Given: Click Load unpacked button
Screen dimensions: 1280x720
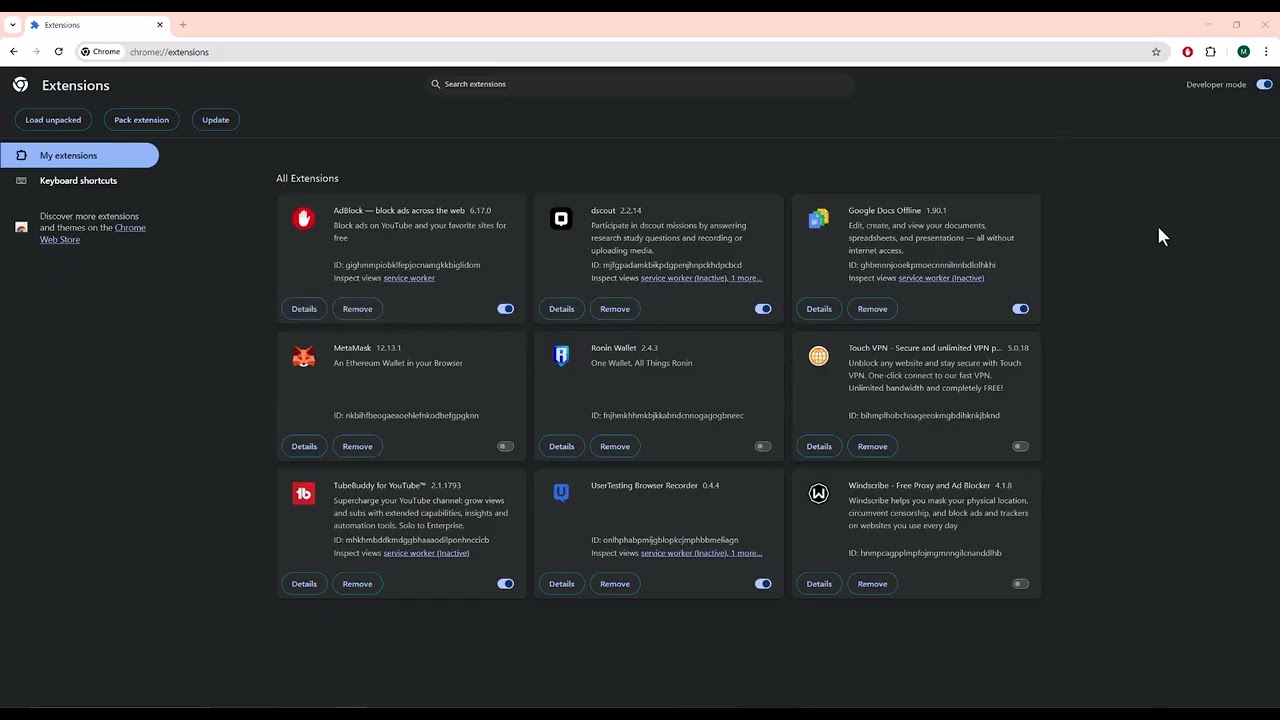Looking at the screenshot, I should 53,120.
